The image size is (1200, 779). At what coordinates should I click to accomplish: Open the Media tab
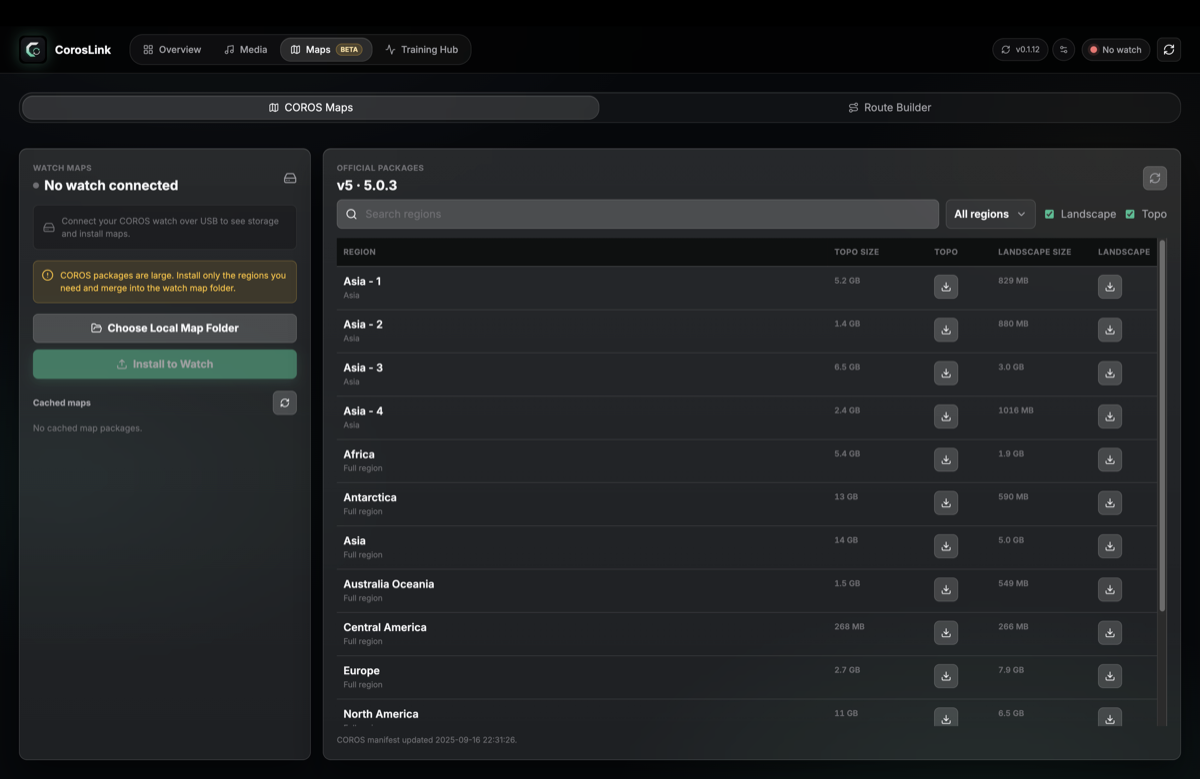[x=245, y=49]
